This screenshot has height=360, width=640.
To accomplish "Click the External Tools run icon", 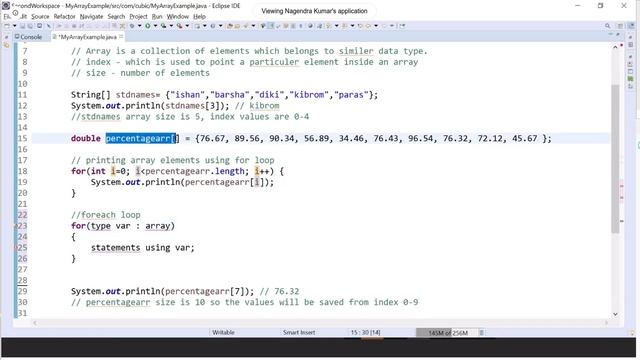I will [179, 26].
